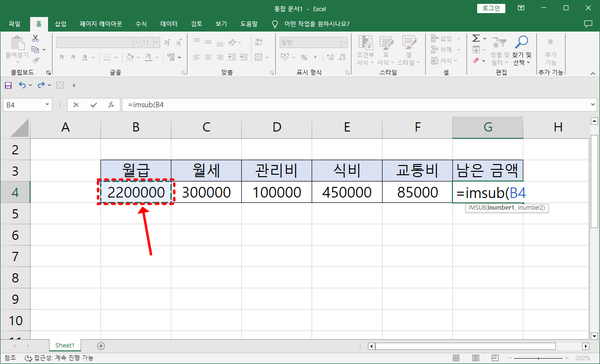The width and height of the screenshot is (600, 364).
Task: Click the Wrap Text icon in alignment group
Action: (259, 42)
